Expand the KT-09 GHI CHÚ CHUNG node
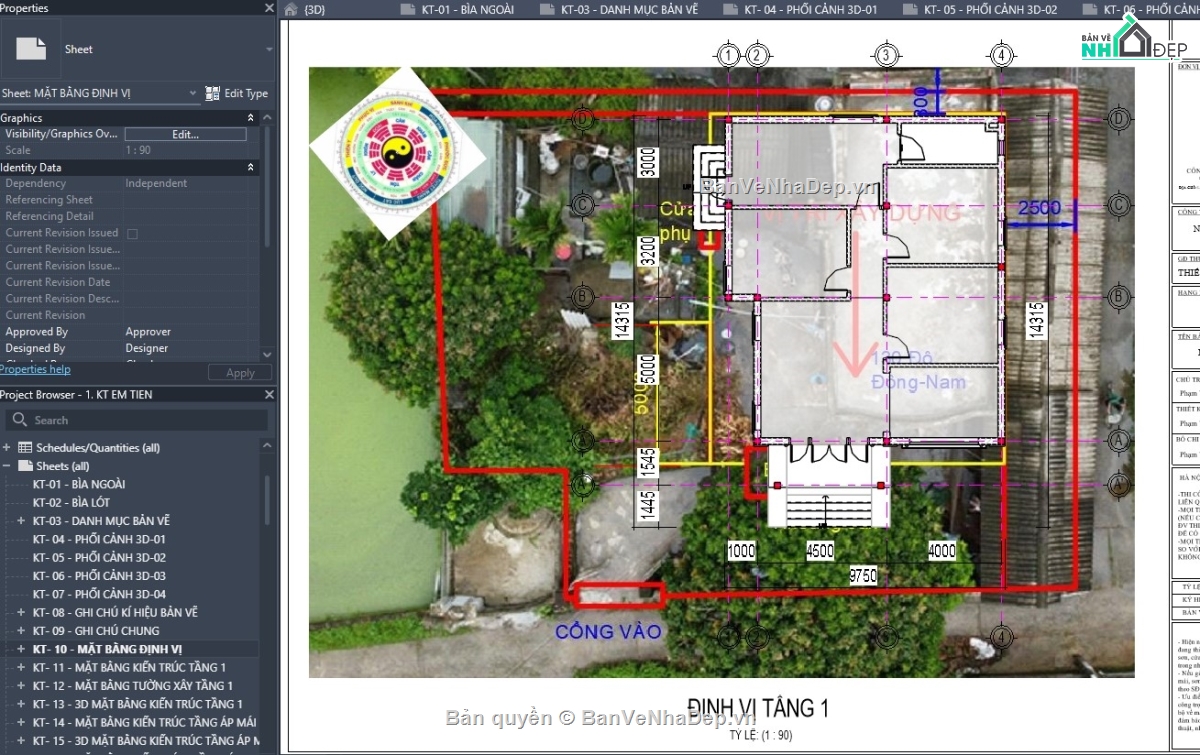Screen dimensions: 1200x755 (21, 631)
